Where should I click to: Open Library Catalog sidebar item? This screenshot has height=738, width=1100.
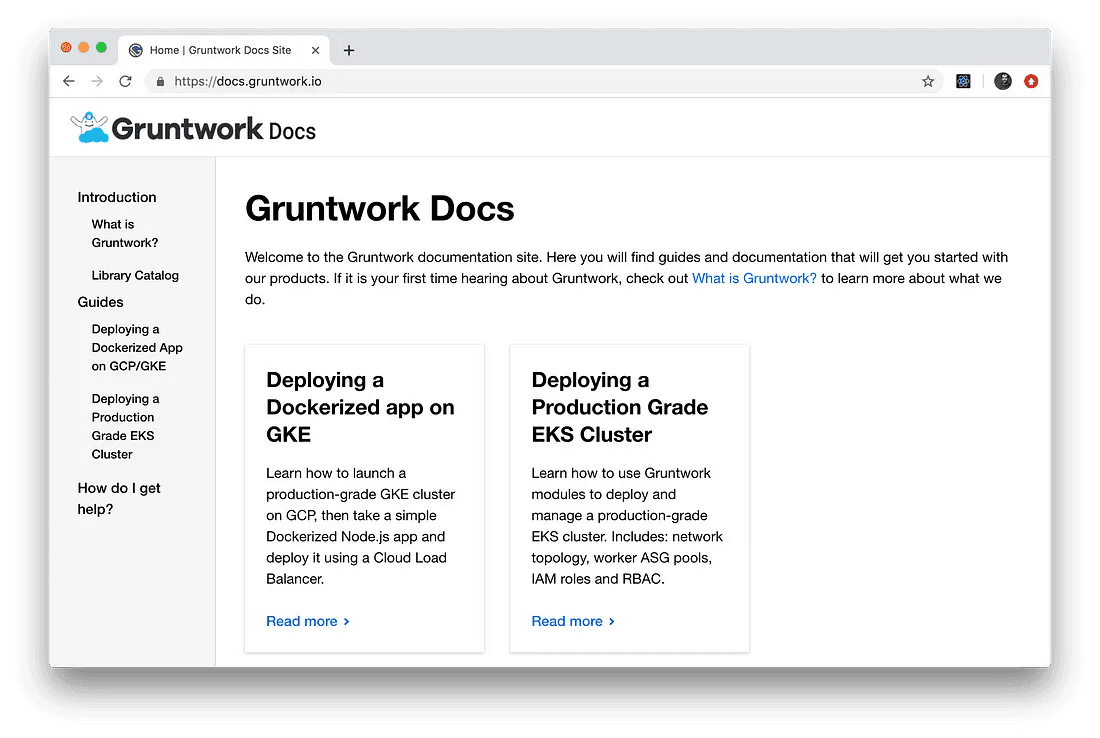tap(135, 275)
